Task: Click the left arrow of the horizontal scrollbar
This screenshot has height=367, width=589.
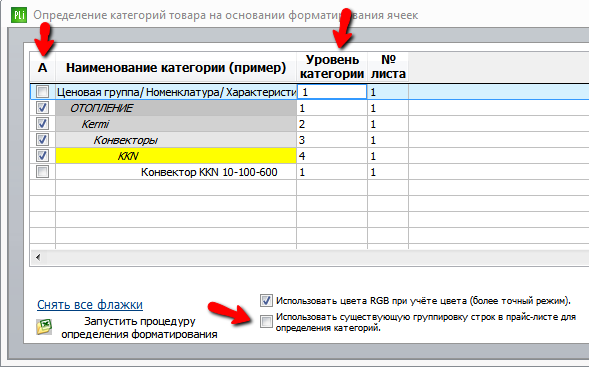Action: (x=38, y=258)
